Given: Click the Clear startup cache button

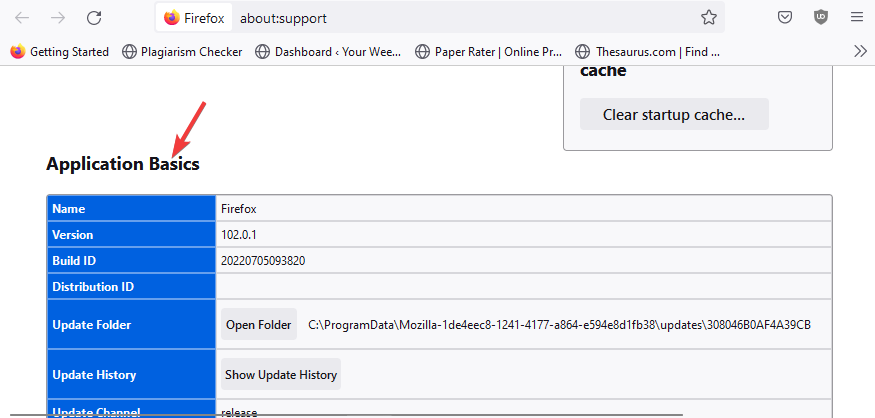Looking at the screenshot, I should [674, 114].
